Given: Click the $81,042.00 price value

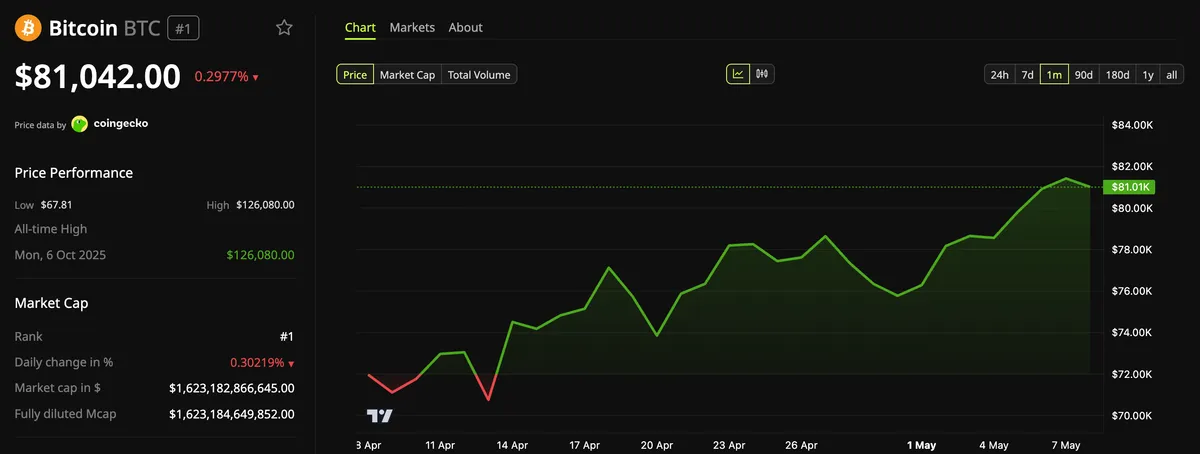Looking at the screenshot, I should pyautogui.click(x=98, y=76).
